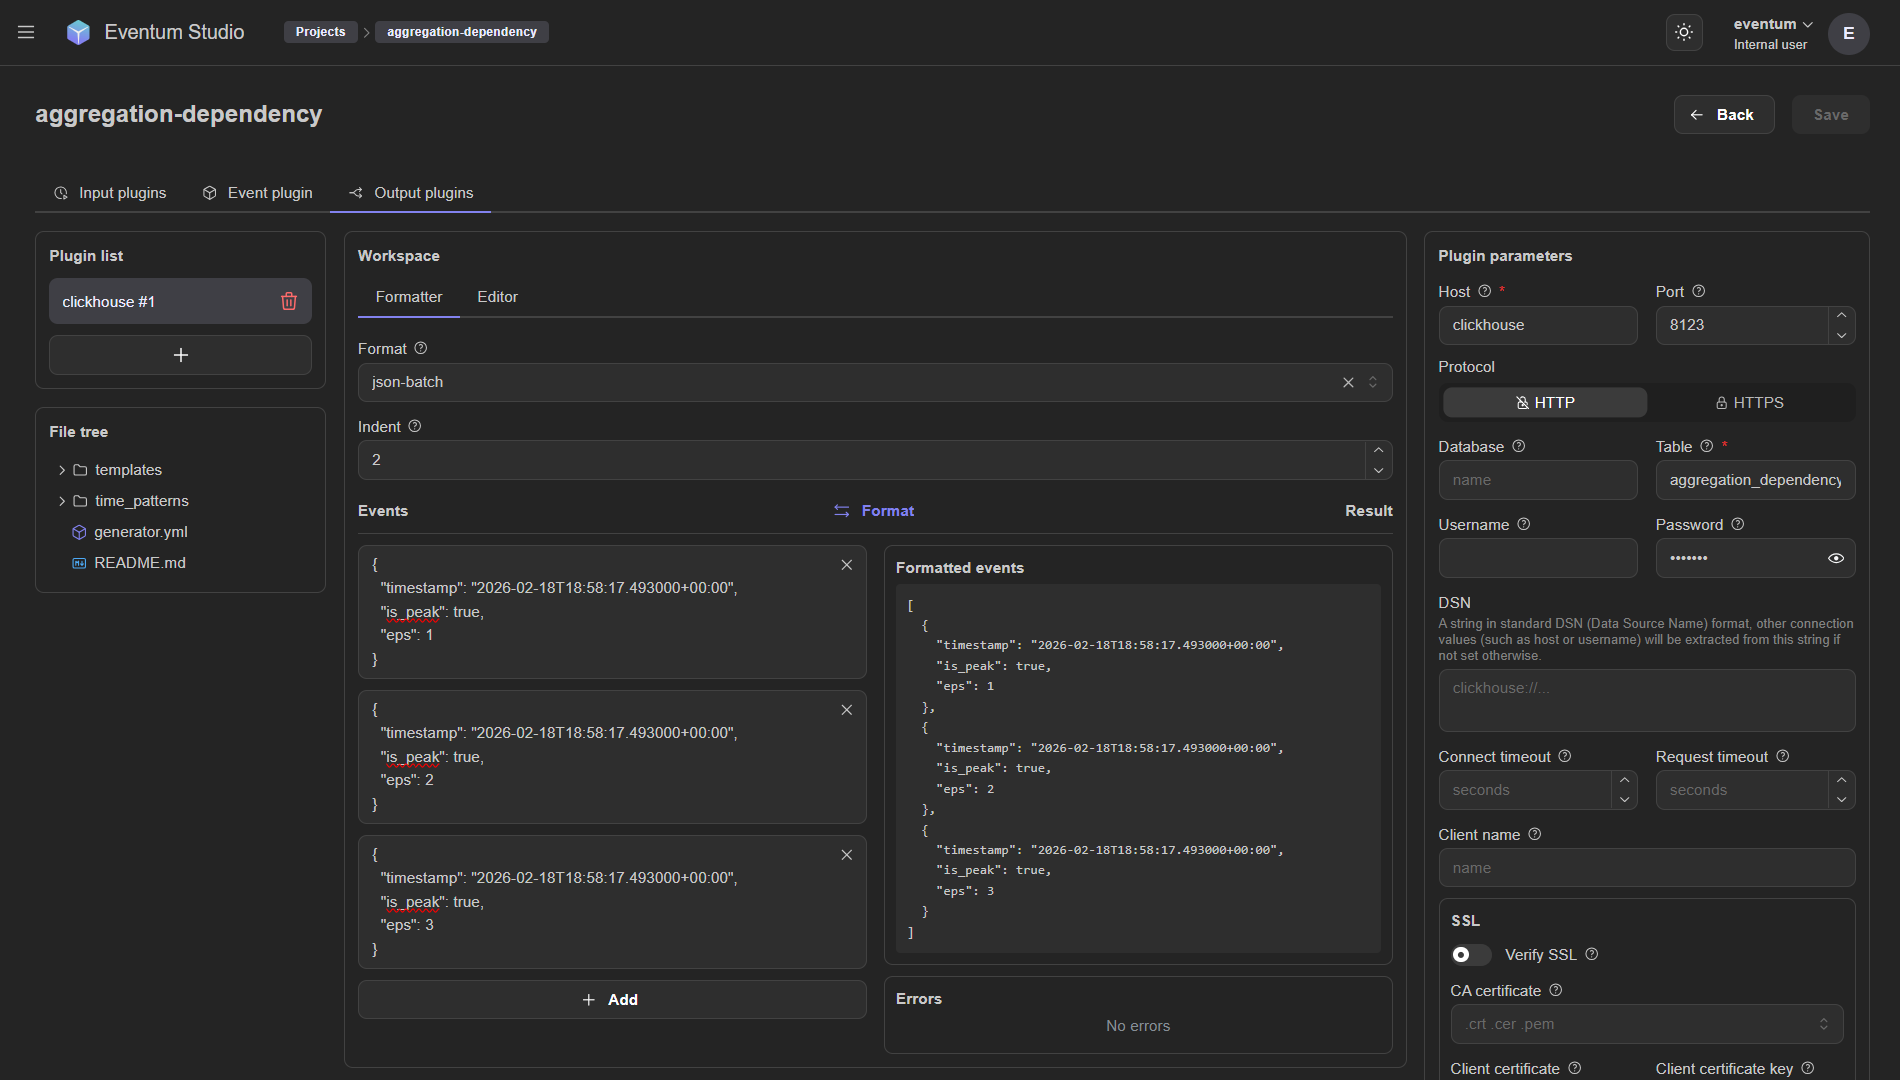1900x1080 pixels.
Task: Toggle the light/dark theme icon
Action: 1684,32
